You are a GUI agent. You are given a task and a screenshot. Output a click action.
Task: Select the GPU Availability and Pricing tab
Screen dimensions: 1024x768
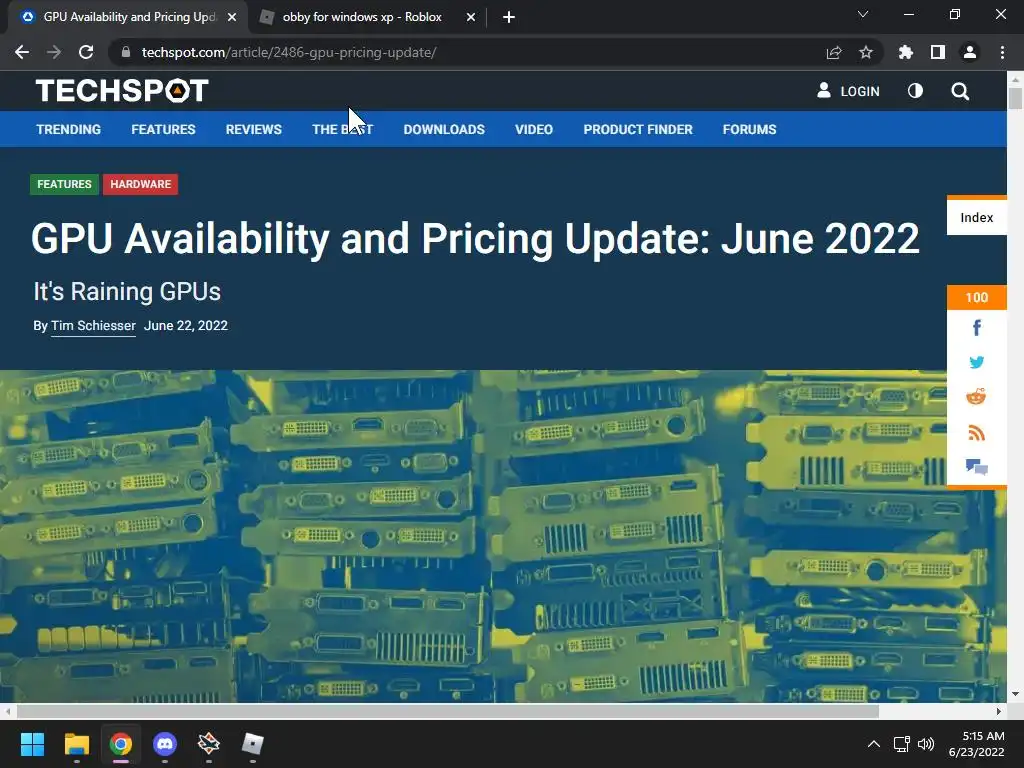coord(129,17)
